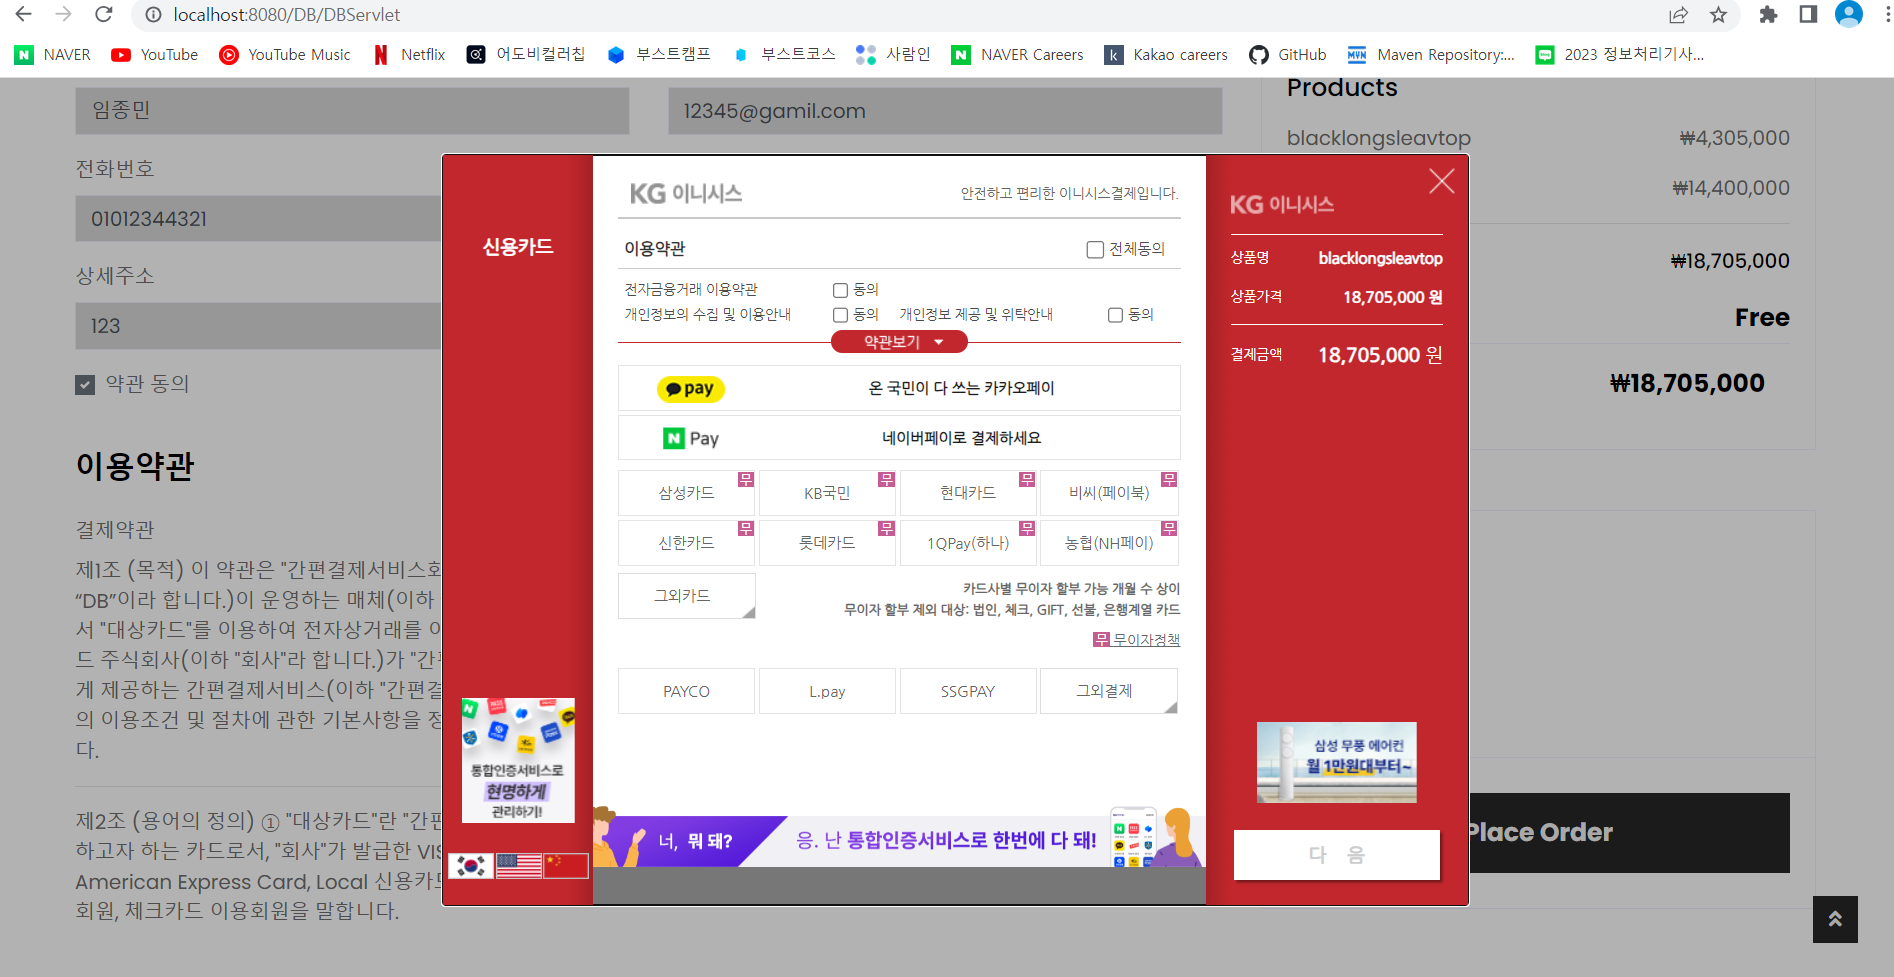Viewport: 1894px width, 977px height.
Task: Close the KG Inicis payment popup
Action: (1441, 181)
